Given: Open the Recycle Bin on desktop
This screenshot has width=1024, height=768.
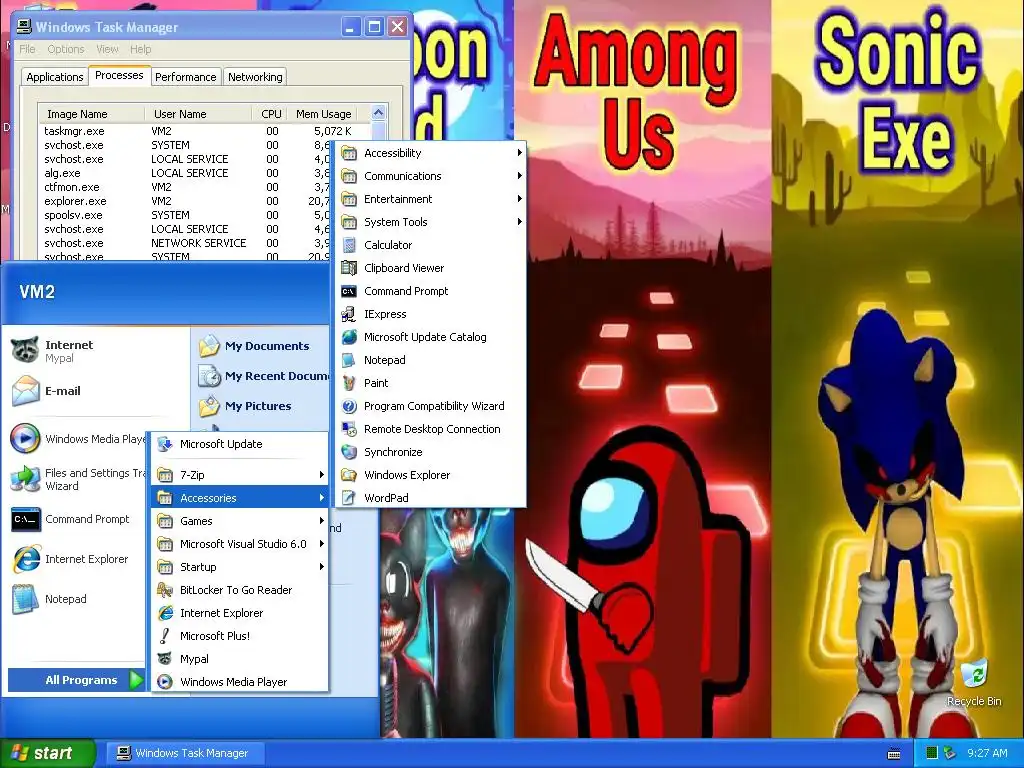Looking at the screenshot, I should coord(974,683).
